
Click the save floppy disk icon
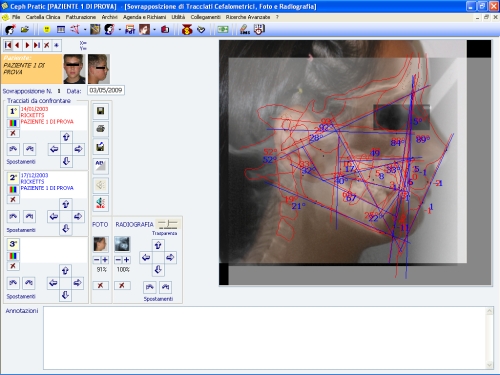100,111
